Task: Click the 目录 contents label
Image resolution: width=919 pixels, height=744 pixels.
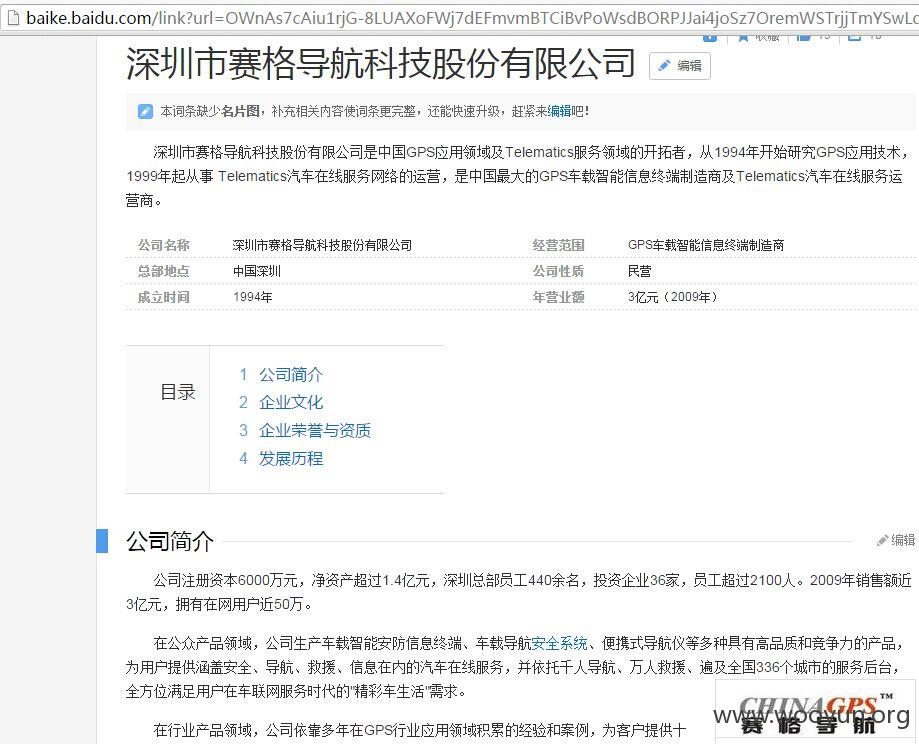Action: pyautogui.click(x=178, y=392)
